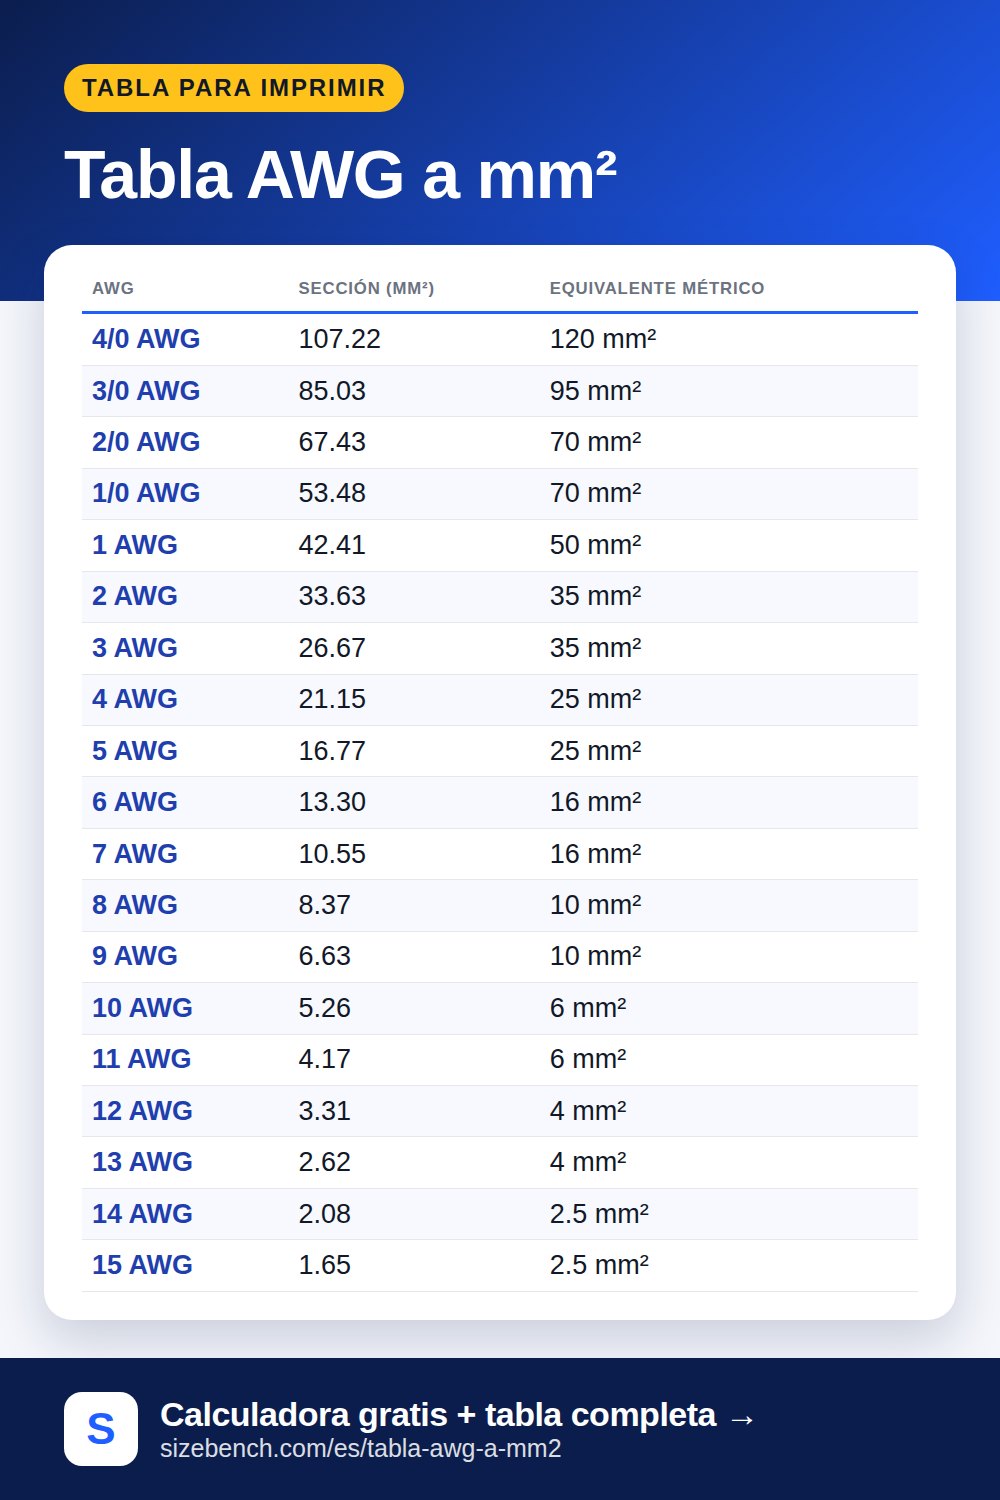Visit the sizebench.com/es/tabla-awg-a-mm2 URL
The width and height of the screenshot is (1000, 1500).
(x=361, y=1448)
